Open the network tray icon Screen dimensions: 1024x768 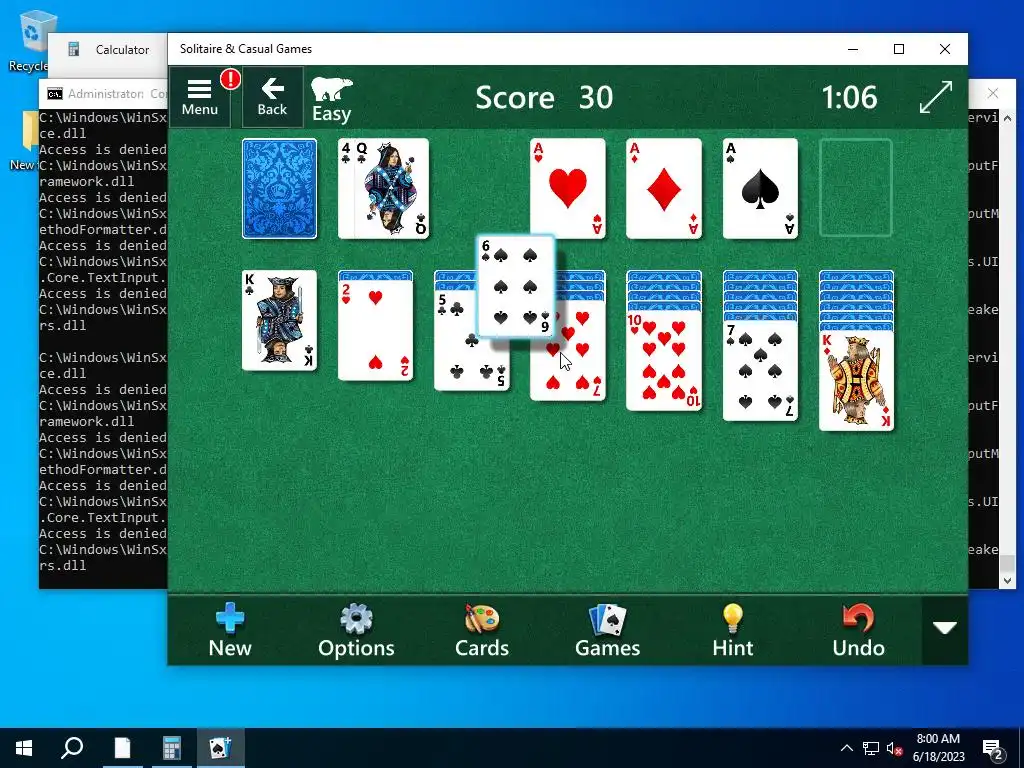coord(871,748)
